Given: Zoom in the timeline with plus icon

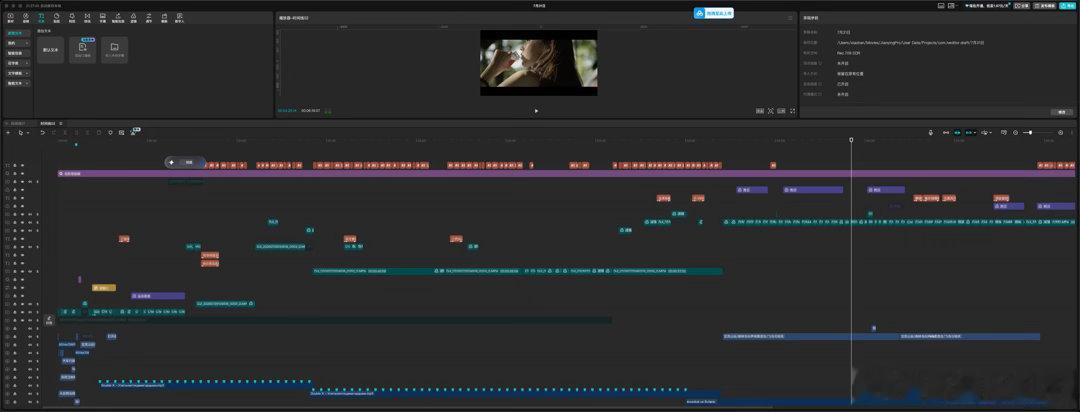Looking at the screenshot, I should [x=1060, y=132].
